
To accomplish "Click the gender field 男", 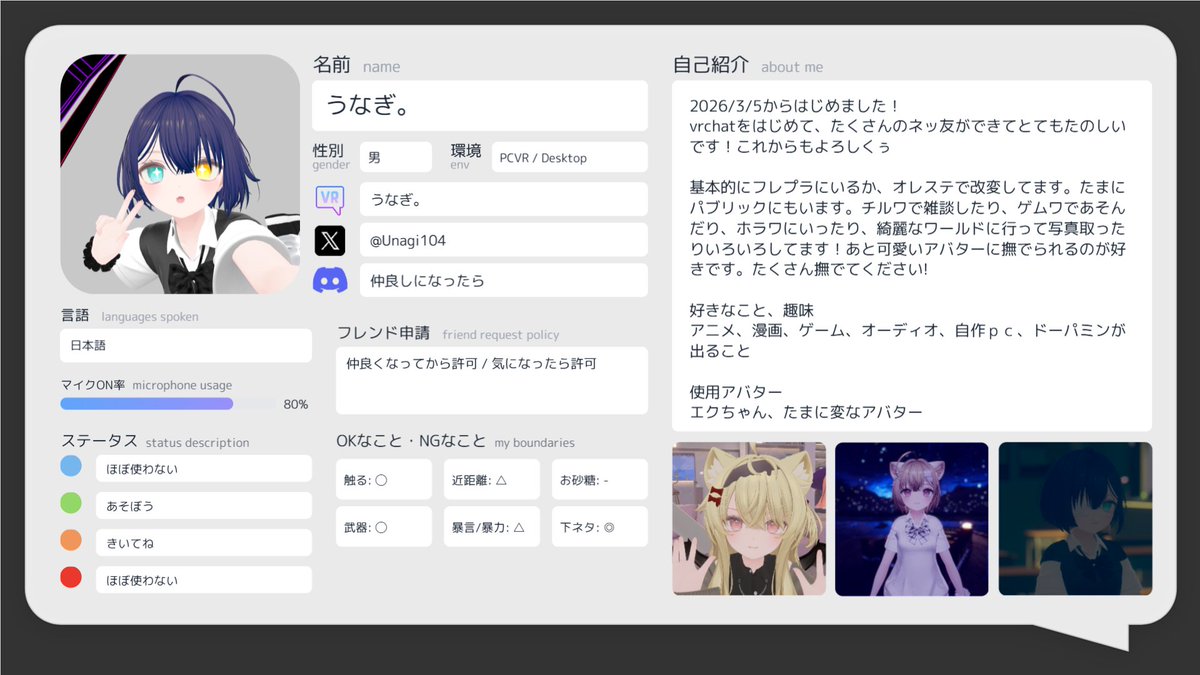I will click(x=396, y=157).
